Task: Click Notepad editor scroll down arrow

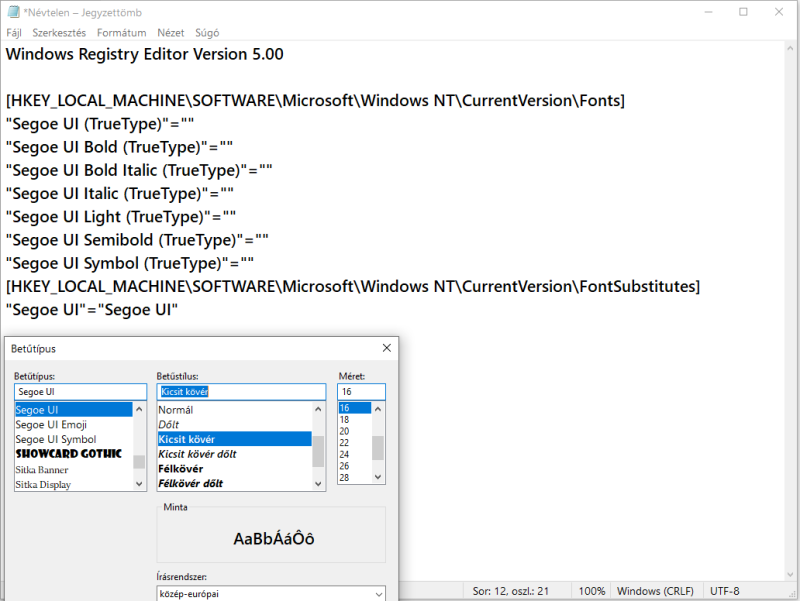Action: coord(790,574)
